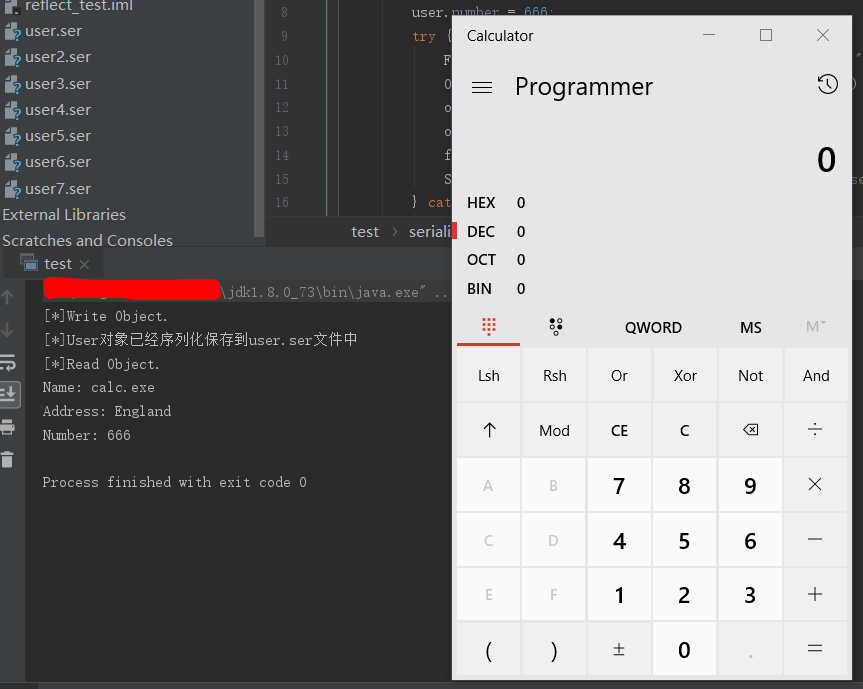Cycle the QWORD word size selector
863x689 pixels.
[653, 327]
